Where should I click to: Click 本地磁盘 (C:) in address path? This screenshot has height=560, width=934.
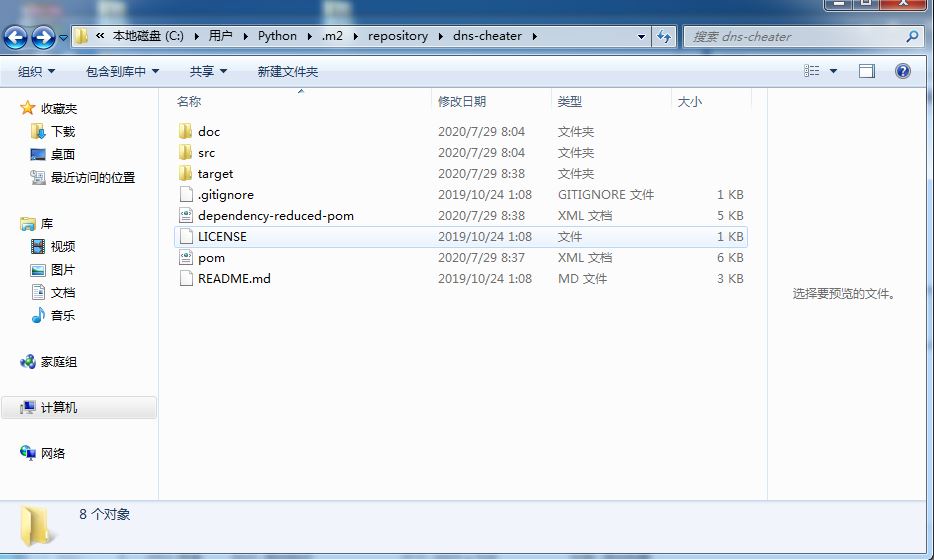point(148,36)
